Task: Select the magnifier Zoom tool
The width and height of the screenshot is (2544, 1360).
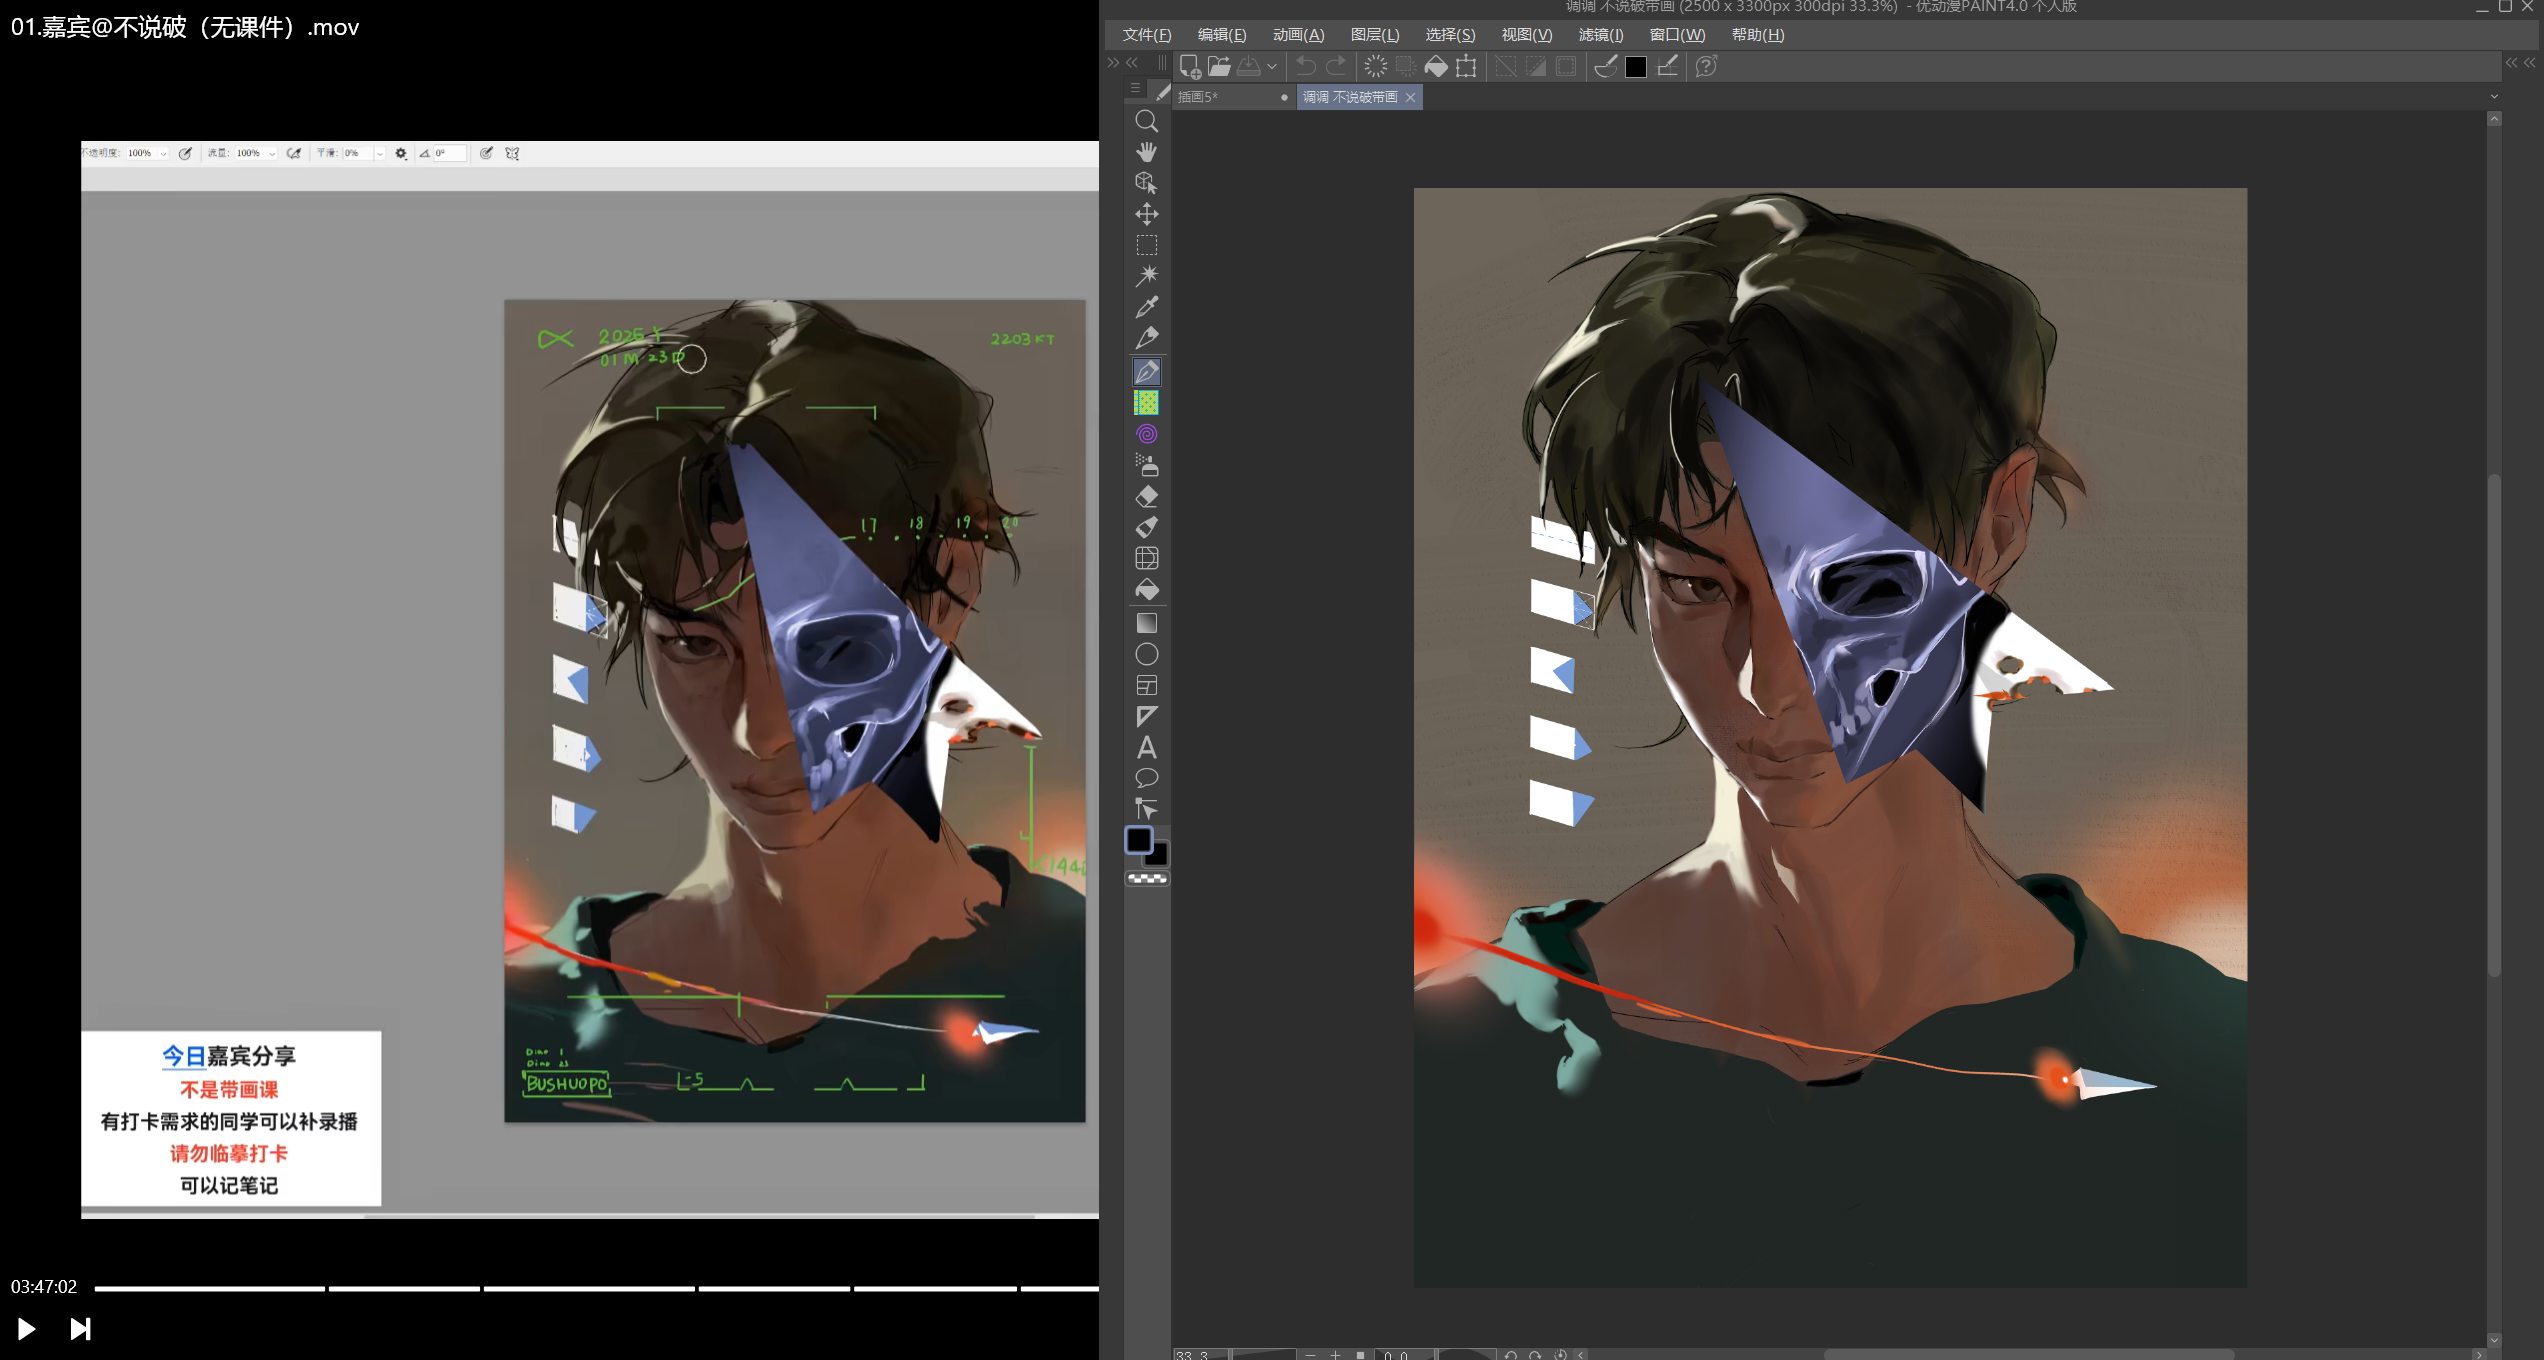Action: coord(1146,122)
